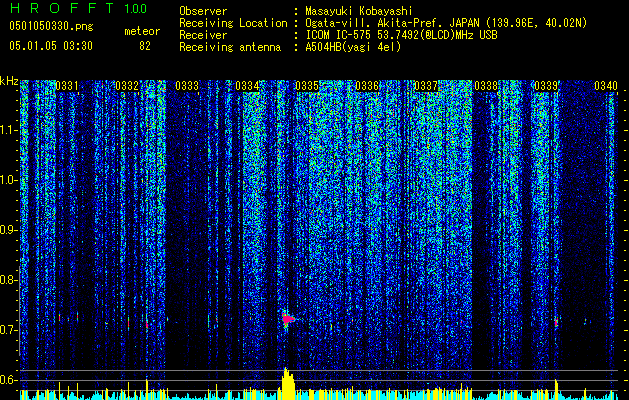Image resolution: width=629 pixels, height=400 pixels.
Task: Click the 'meteor' label
Action: 142,31
